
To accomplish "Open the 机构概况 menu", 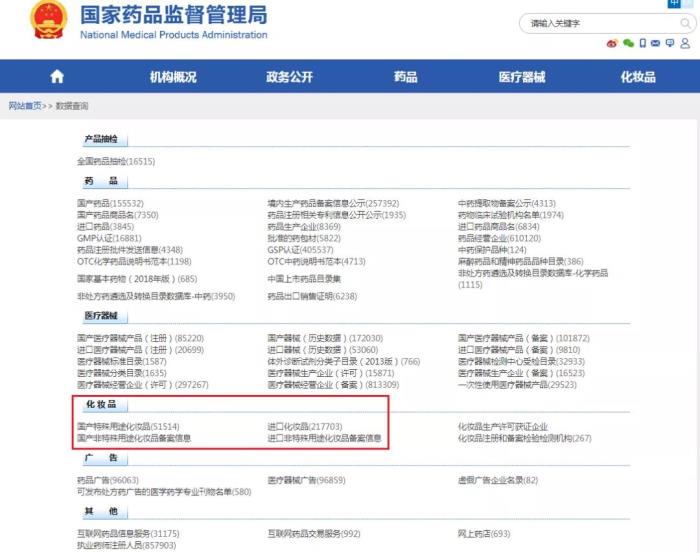I will point(173,77).
